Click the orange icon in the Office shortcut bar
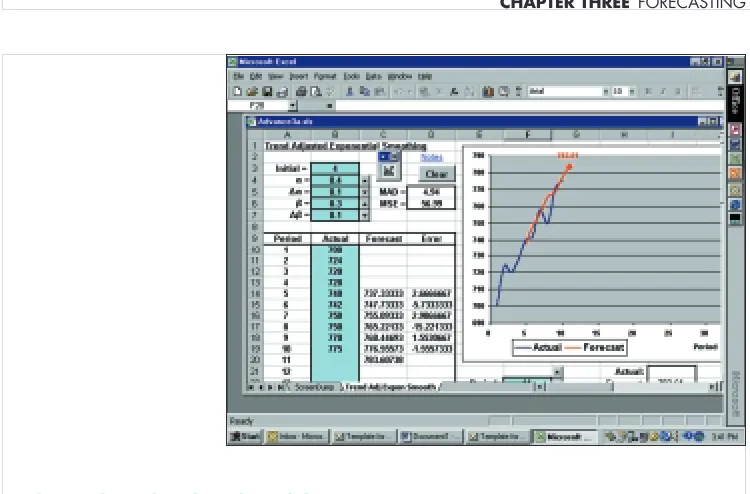The width and height of the screenshot is (750, 494). click(735, 173)
